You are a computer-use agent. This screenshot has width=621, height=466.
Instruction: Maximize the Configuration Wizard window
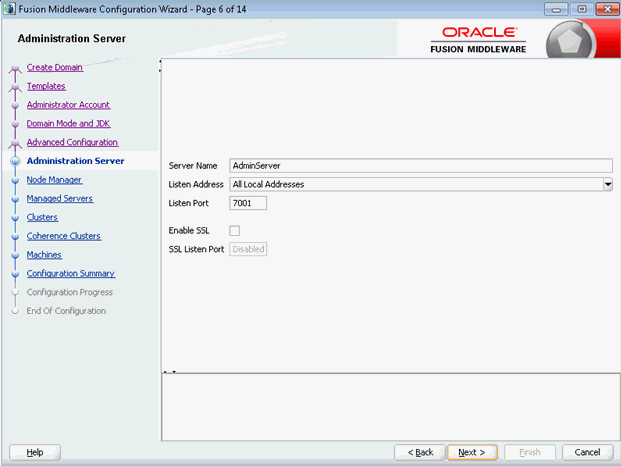(581, 9)
